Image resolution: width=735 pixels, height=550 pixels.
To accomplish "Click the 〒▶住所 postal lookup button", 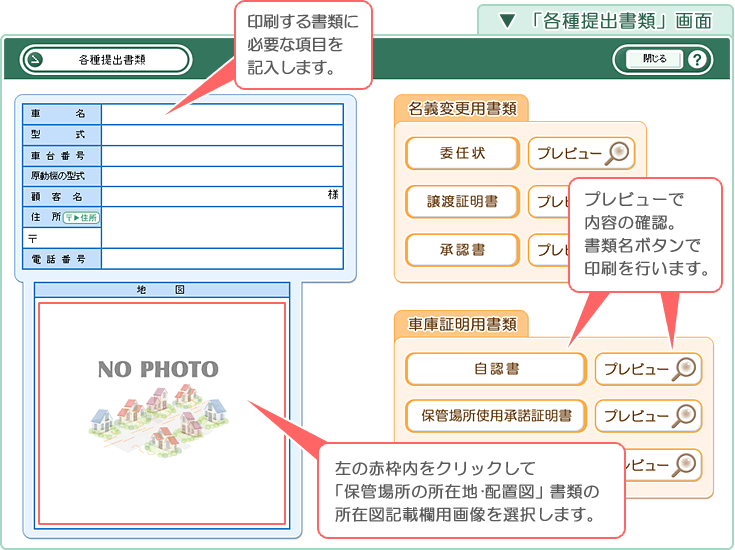I will [x=81, y=218].
